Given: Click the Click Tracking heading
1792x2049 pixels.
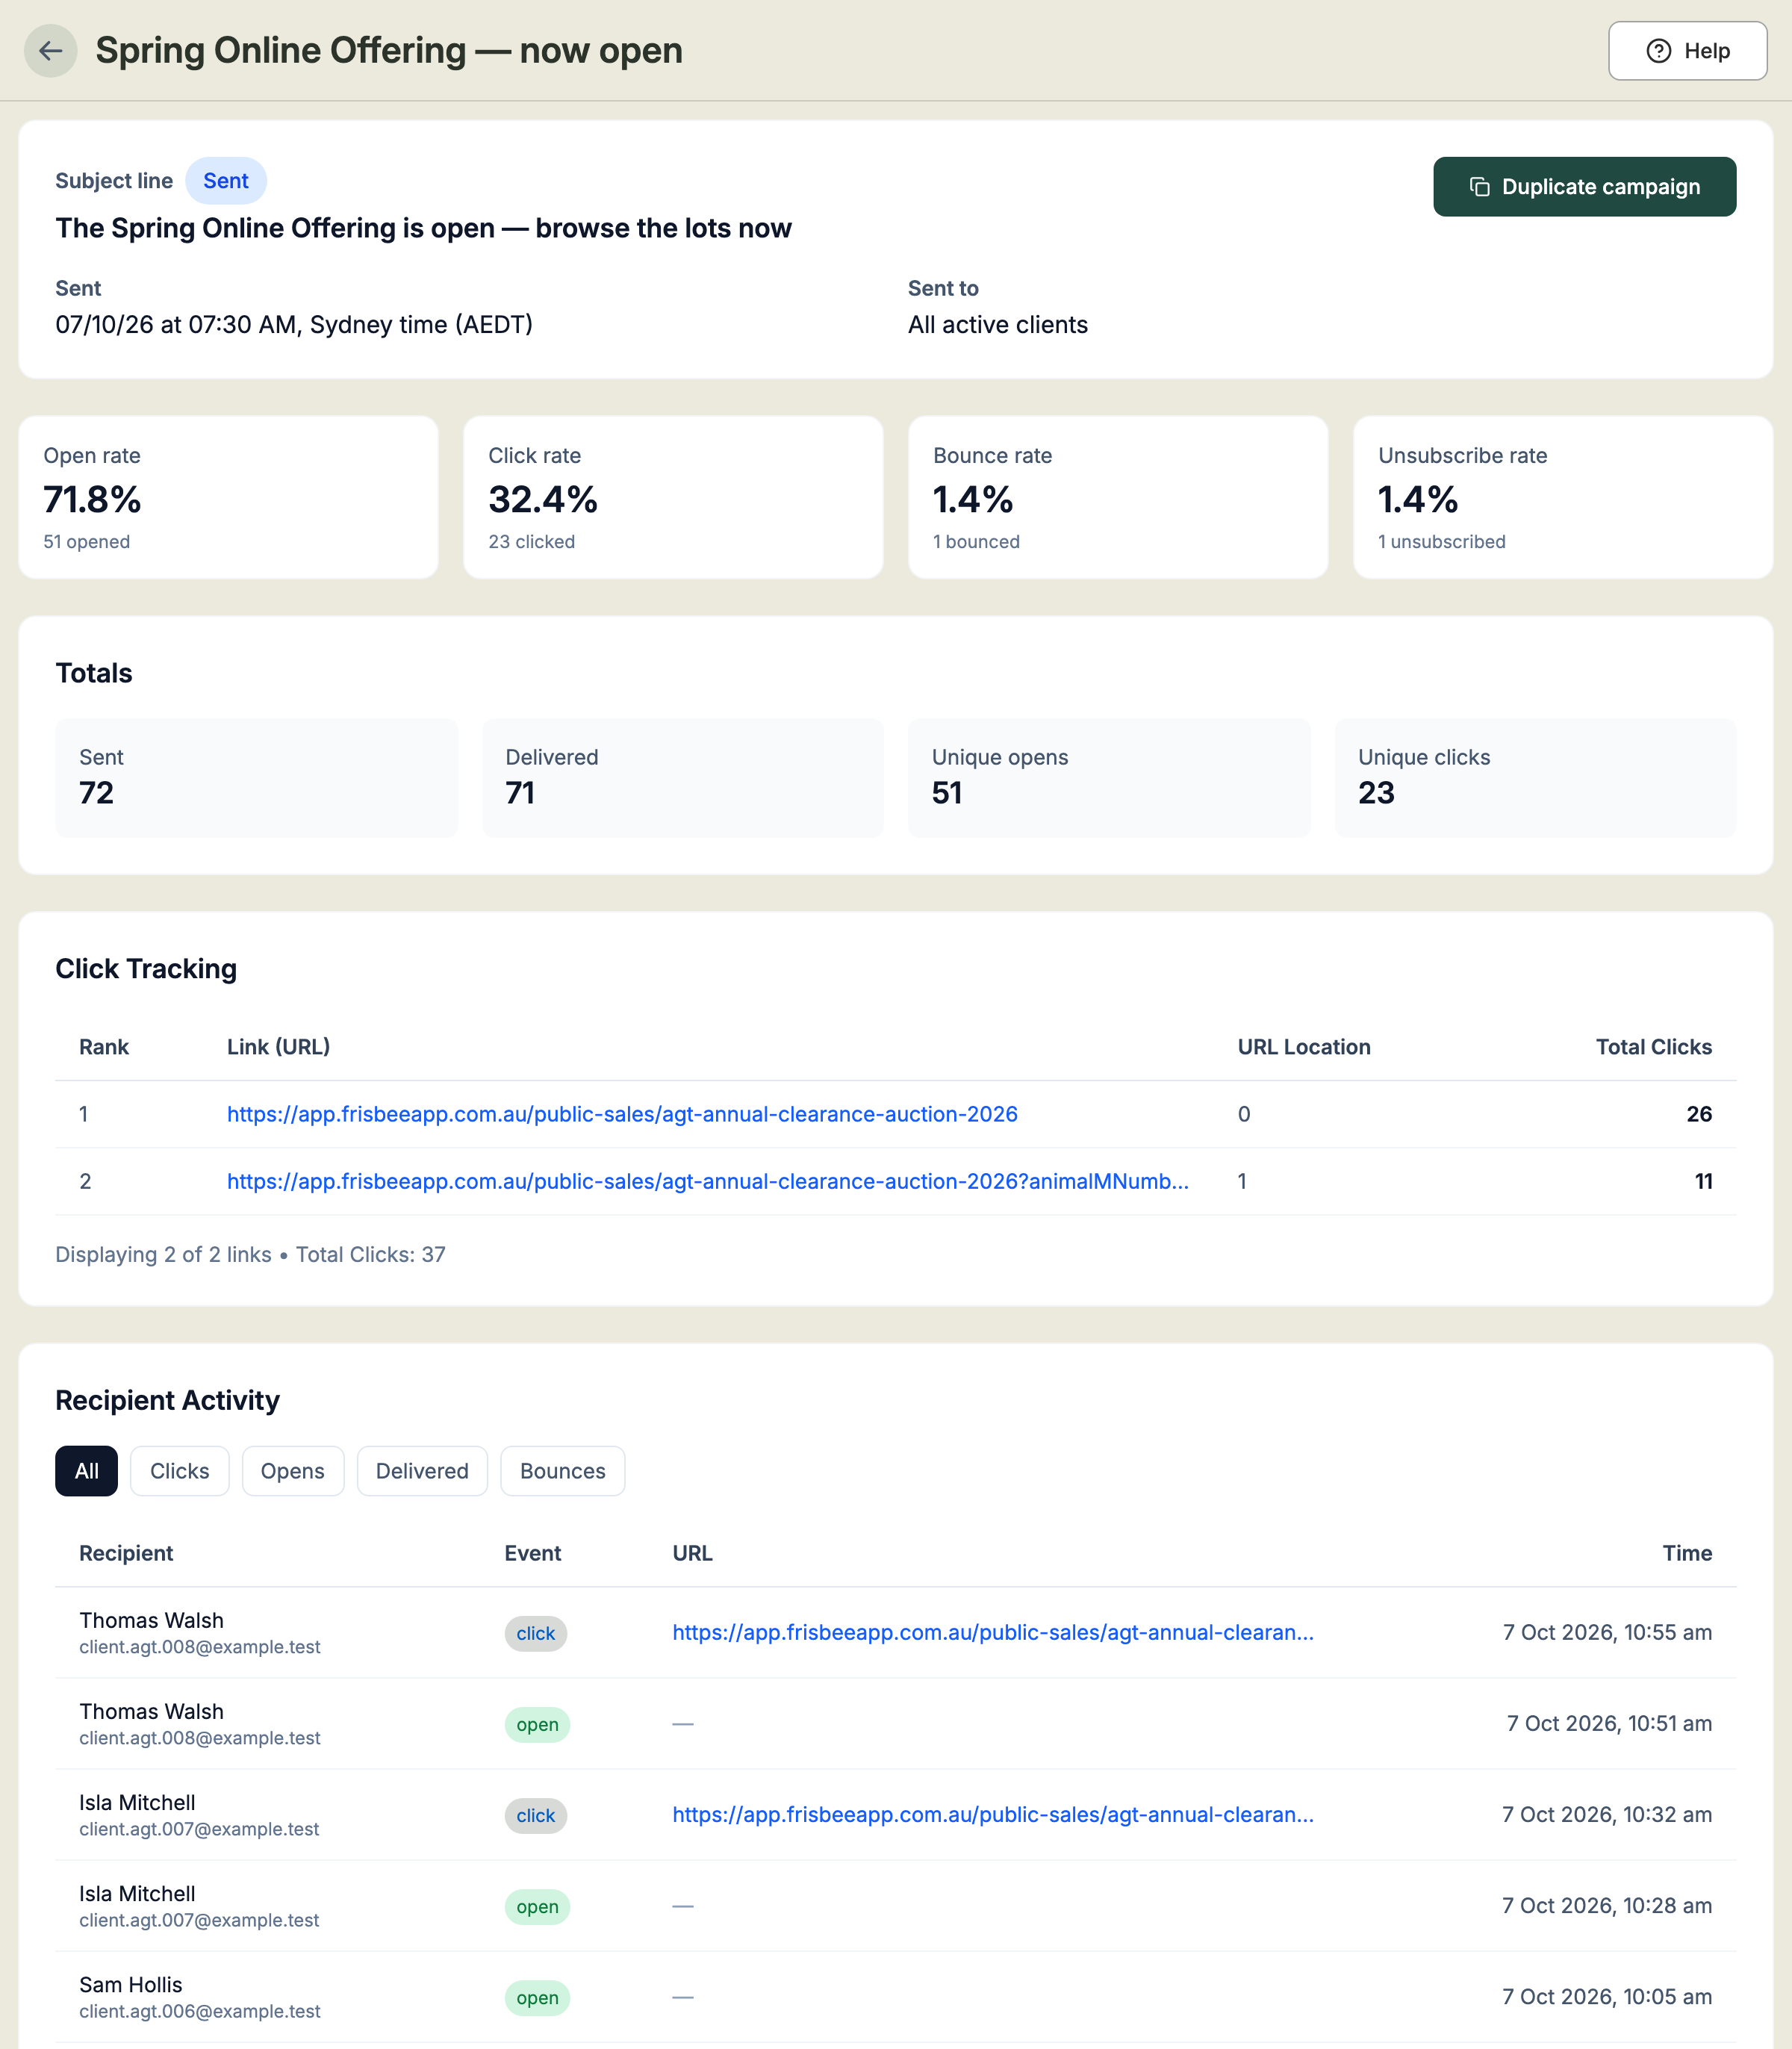Looking at the screenshot, I should [146, 968].
